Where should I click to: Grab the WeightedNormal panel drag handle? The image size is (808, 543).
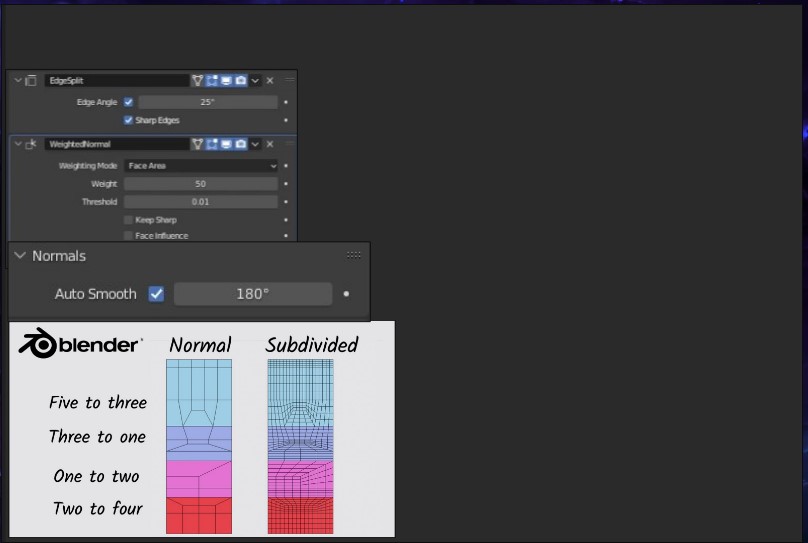289,144
